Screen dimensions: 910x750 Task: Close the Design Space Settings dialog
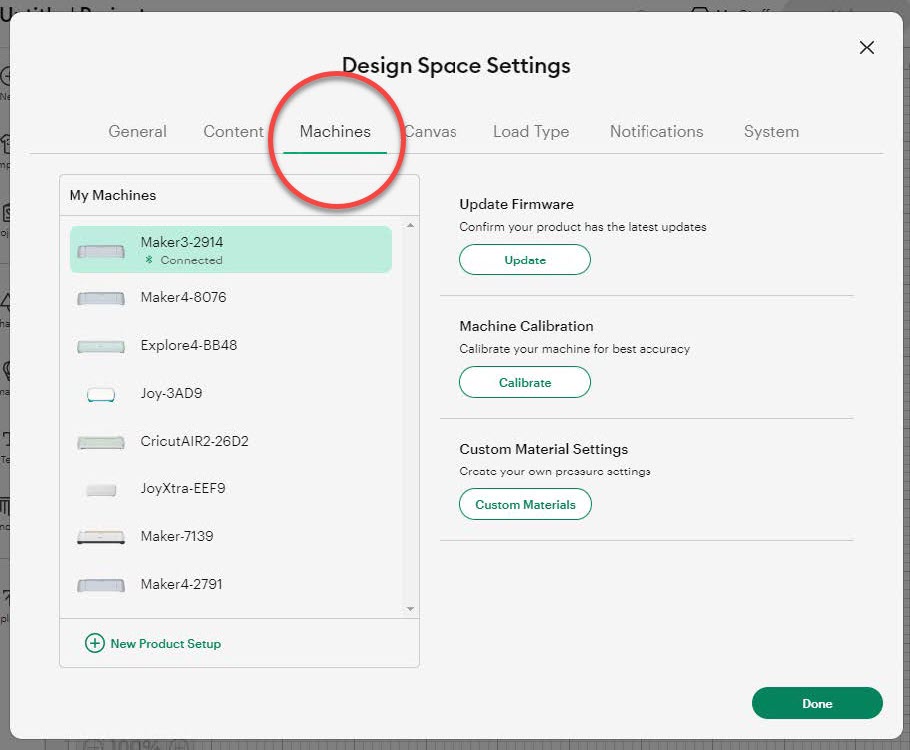[x=866, y=48]
